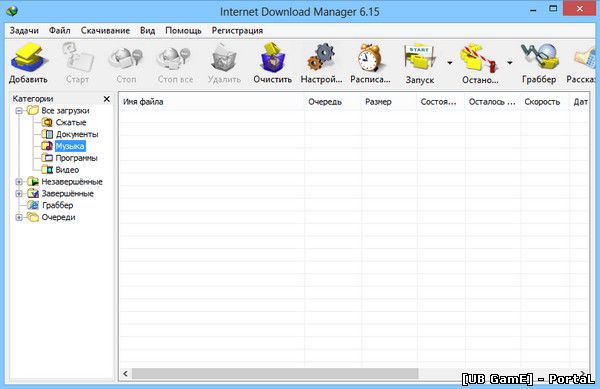Maximize the Internet Download Manager window
Viewport: 600px width, 389px height.
coord(553,9)
